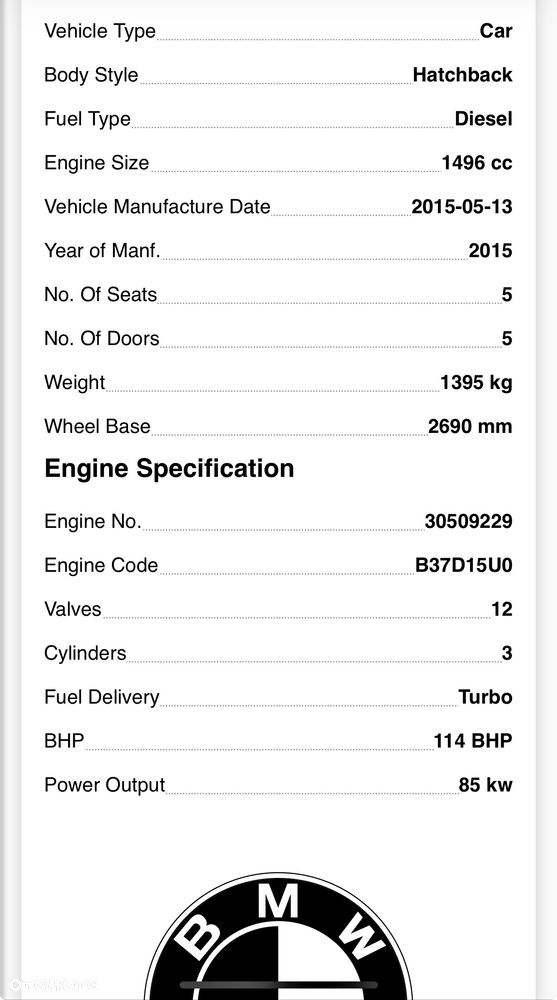Screen dimensions: 557x1000
Task: Tap the BMW logo image
Action: click(x=278, y=936)
